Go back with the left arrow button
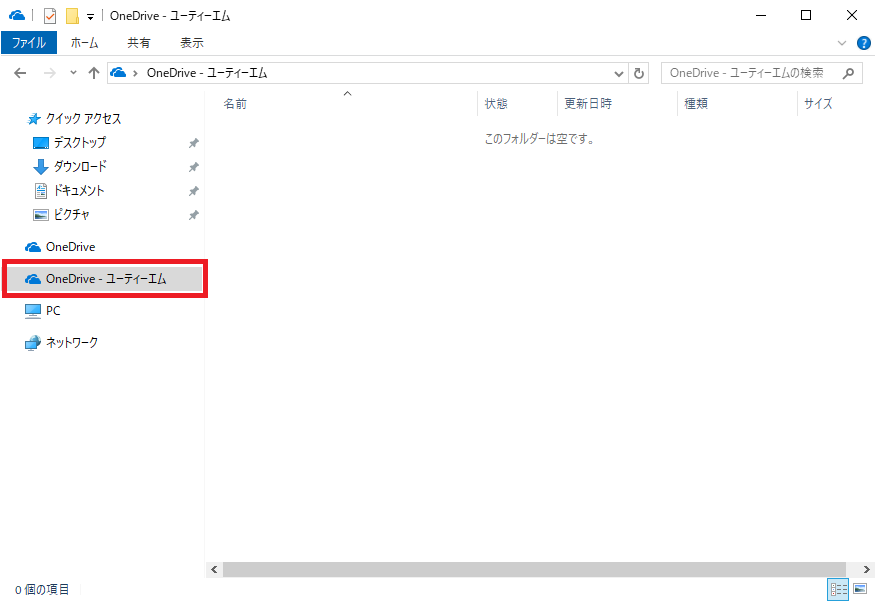 [20, 73]
